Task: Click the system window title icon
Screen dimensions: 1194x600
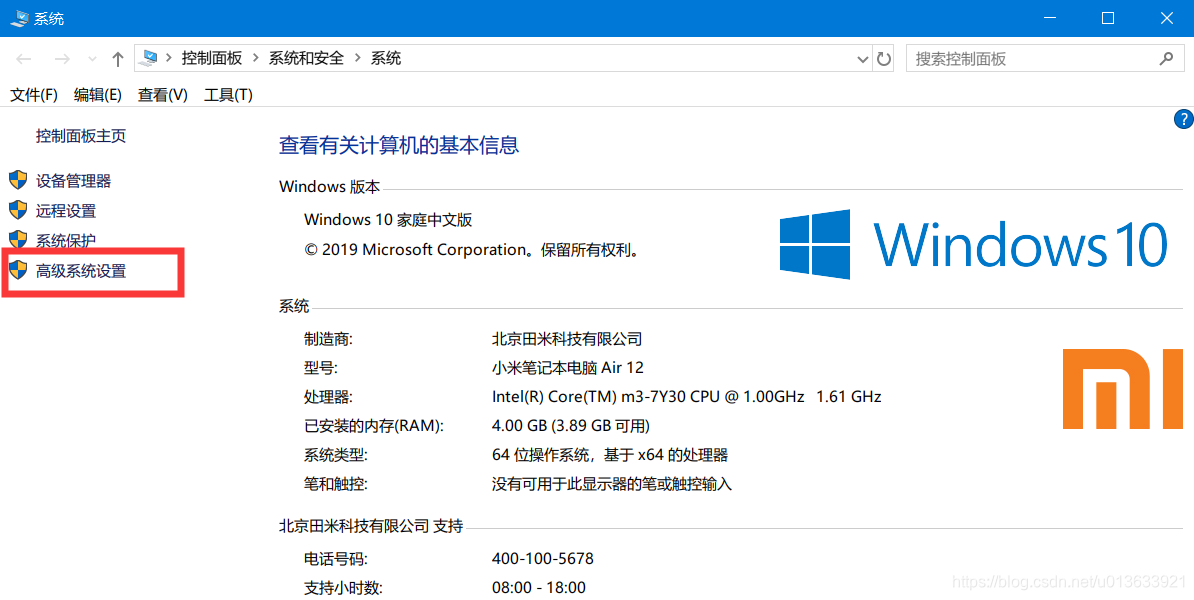Action: 18,18
